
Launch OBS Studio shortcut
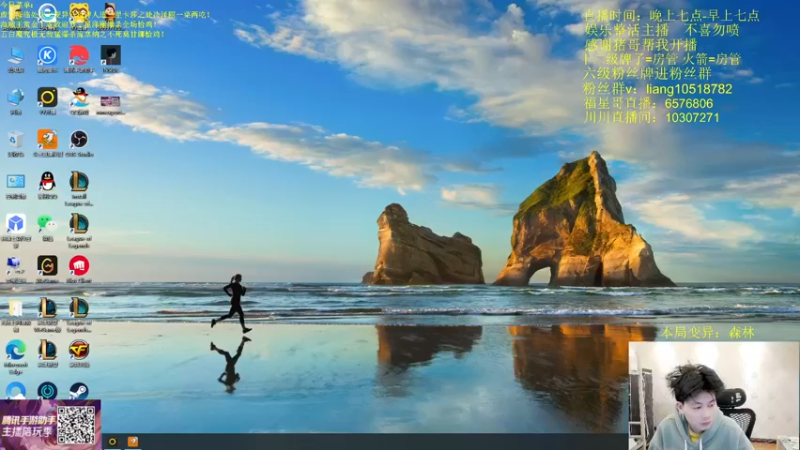[79, 139]
